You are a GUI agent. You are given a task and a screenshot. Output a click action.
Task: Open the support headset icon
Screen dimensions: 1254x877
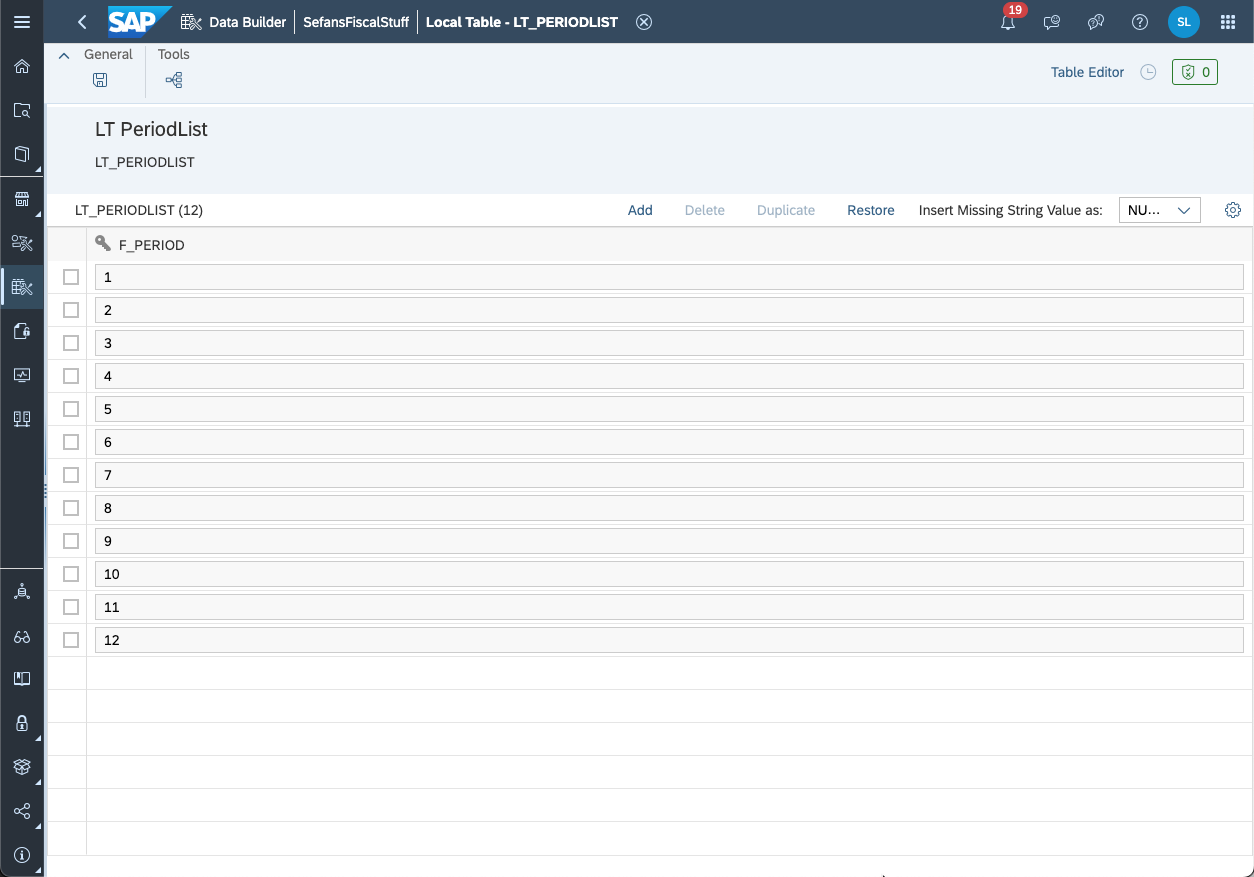click(1096, 22)
